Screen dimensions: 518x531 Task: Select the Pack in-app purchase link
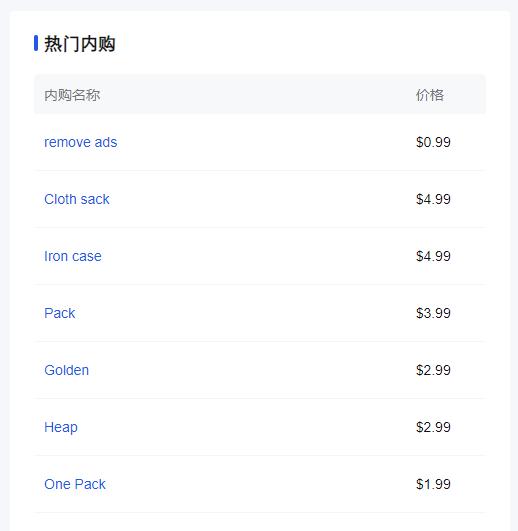60,313
